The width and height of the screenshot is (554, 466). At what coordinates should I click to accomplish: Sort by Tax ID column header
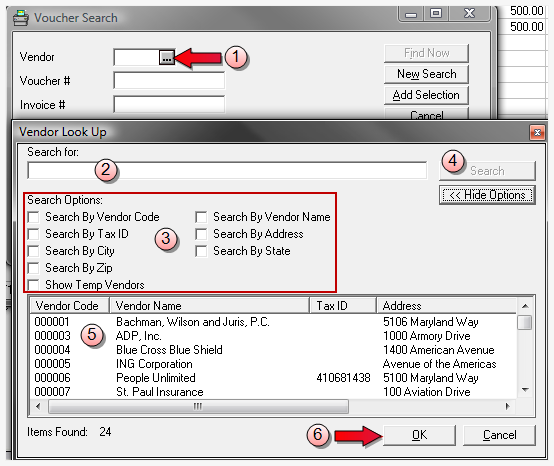click(x=343, y=306)
